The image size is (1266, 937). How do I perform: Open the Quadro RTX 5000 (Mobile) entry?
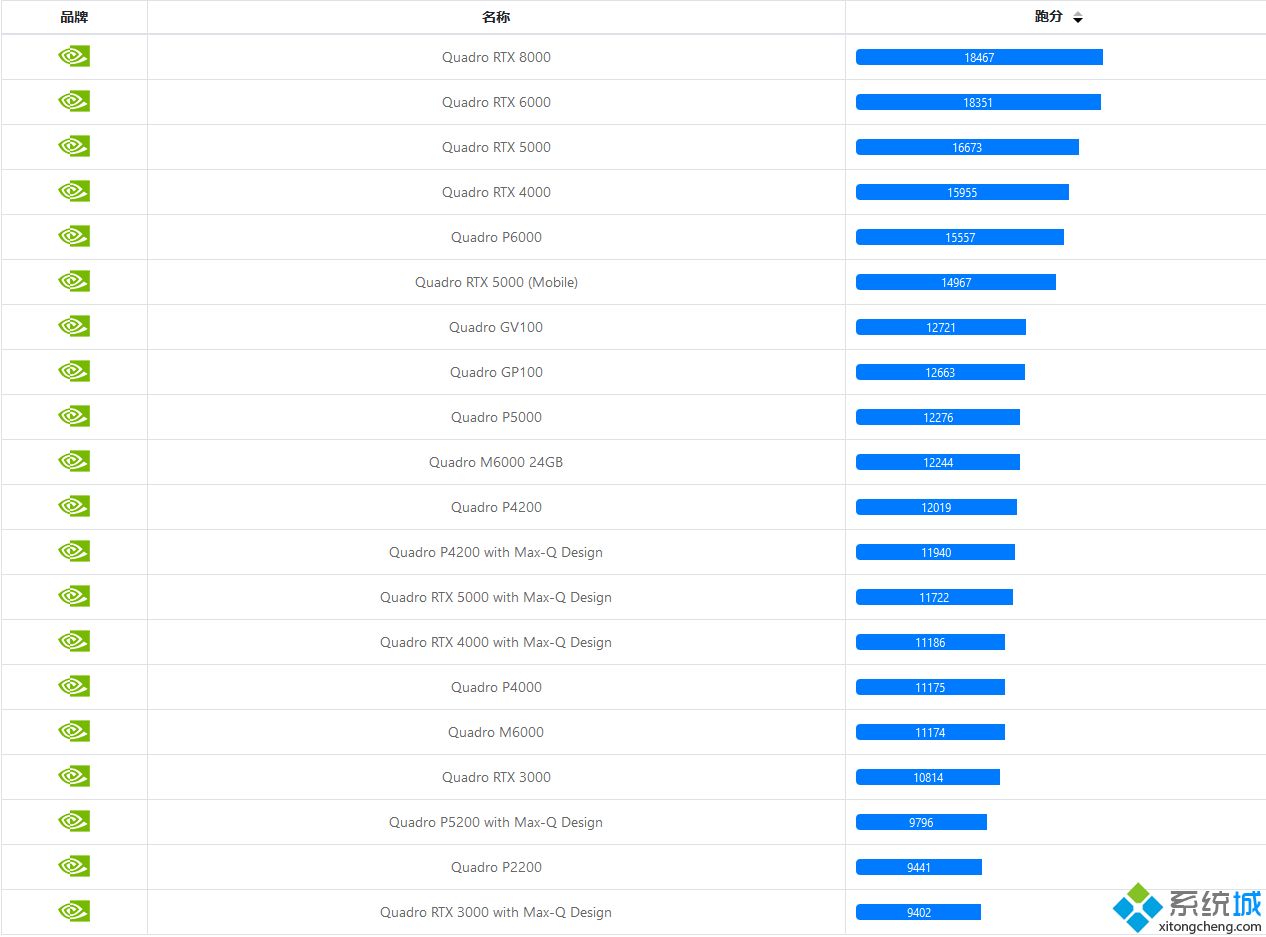496,282
